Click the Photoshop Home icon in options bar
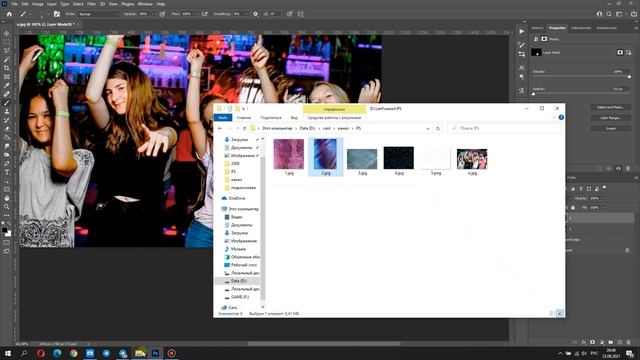The image size is (640, 360). click(9, 14)
